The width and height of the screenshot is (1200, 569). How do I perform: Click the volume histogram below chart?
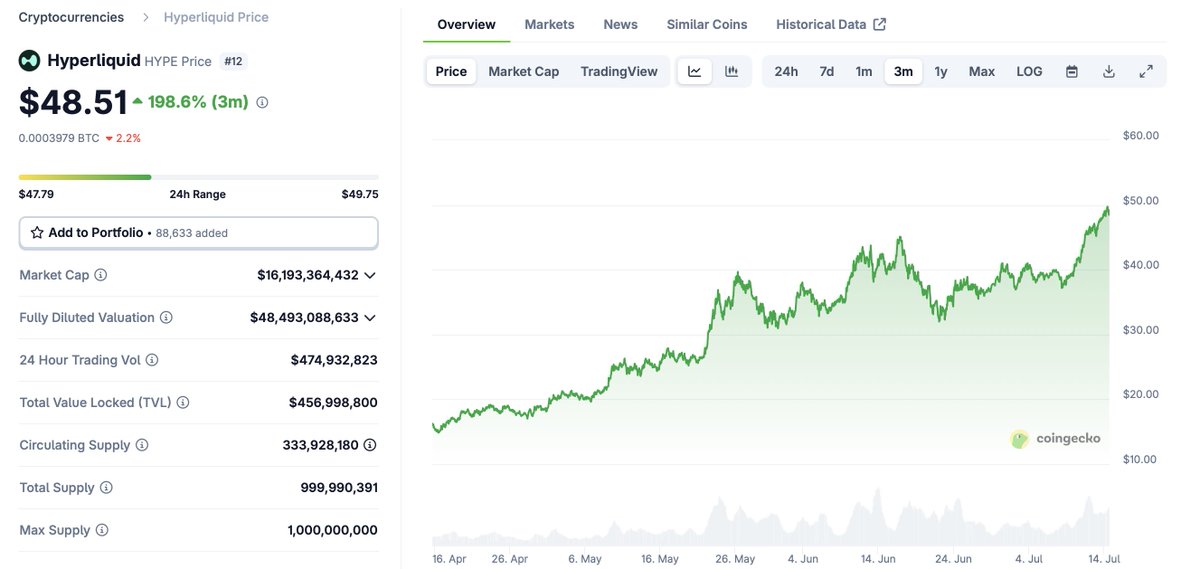(x=771, y=517)
